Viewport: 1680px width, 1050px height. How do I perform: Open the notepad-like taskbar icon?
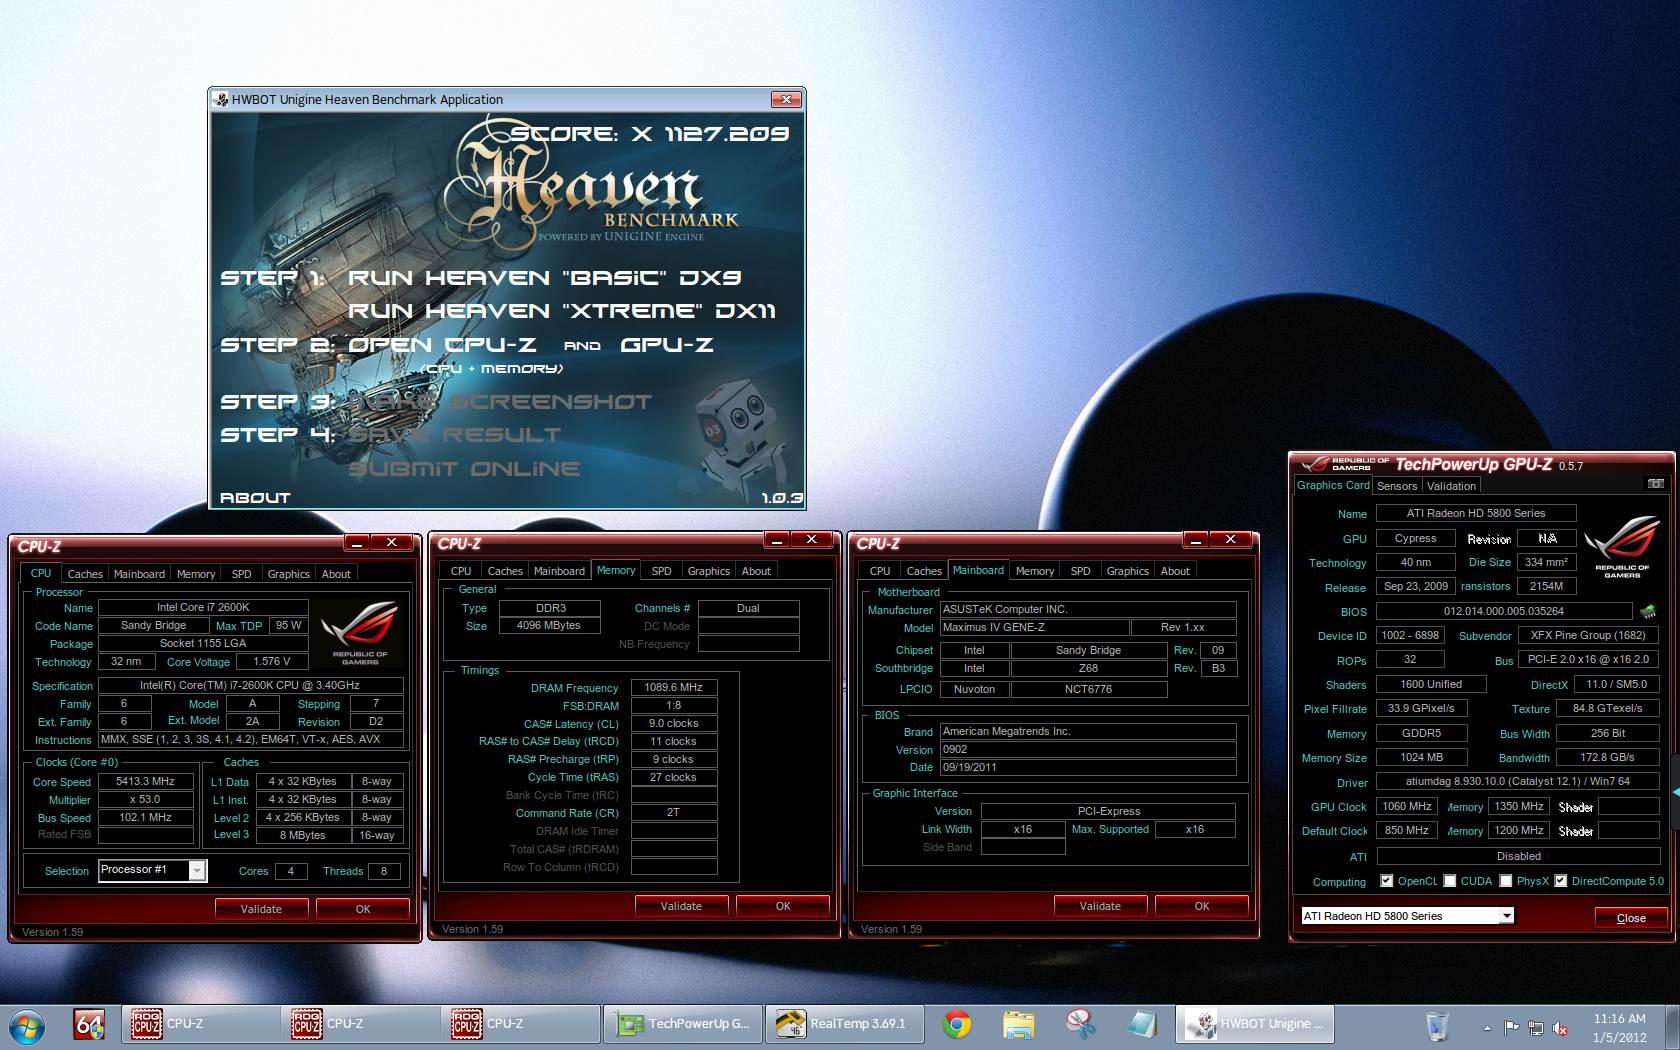point(1141,1024)
